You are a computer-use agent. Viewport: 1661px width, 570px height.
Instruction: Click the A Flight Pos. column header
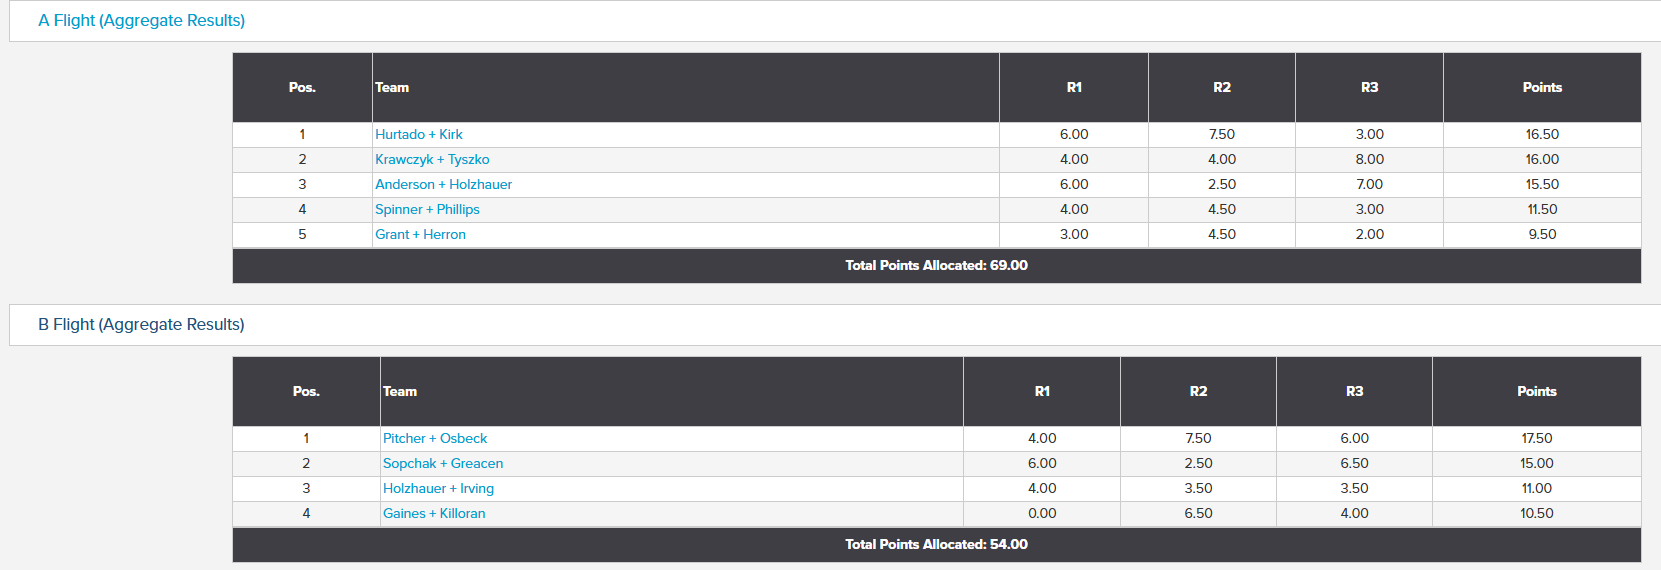pyautogui.click(x=302, y=87)
